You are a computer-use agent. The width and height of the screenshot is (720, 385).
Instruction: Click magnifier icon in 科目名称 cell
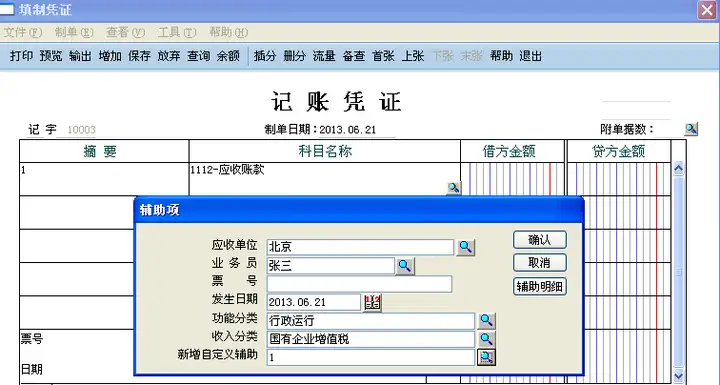coord(454,187)
